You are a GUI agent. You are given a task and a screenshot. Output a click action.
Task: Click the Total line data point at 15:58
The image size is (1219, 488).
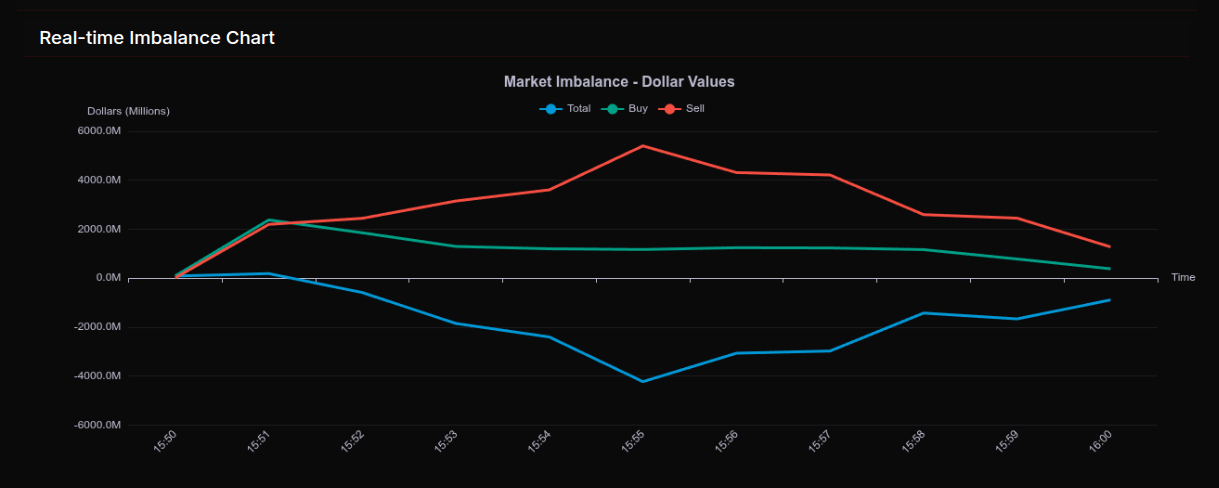coord(923,313)
